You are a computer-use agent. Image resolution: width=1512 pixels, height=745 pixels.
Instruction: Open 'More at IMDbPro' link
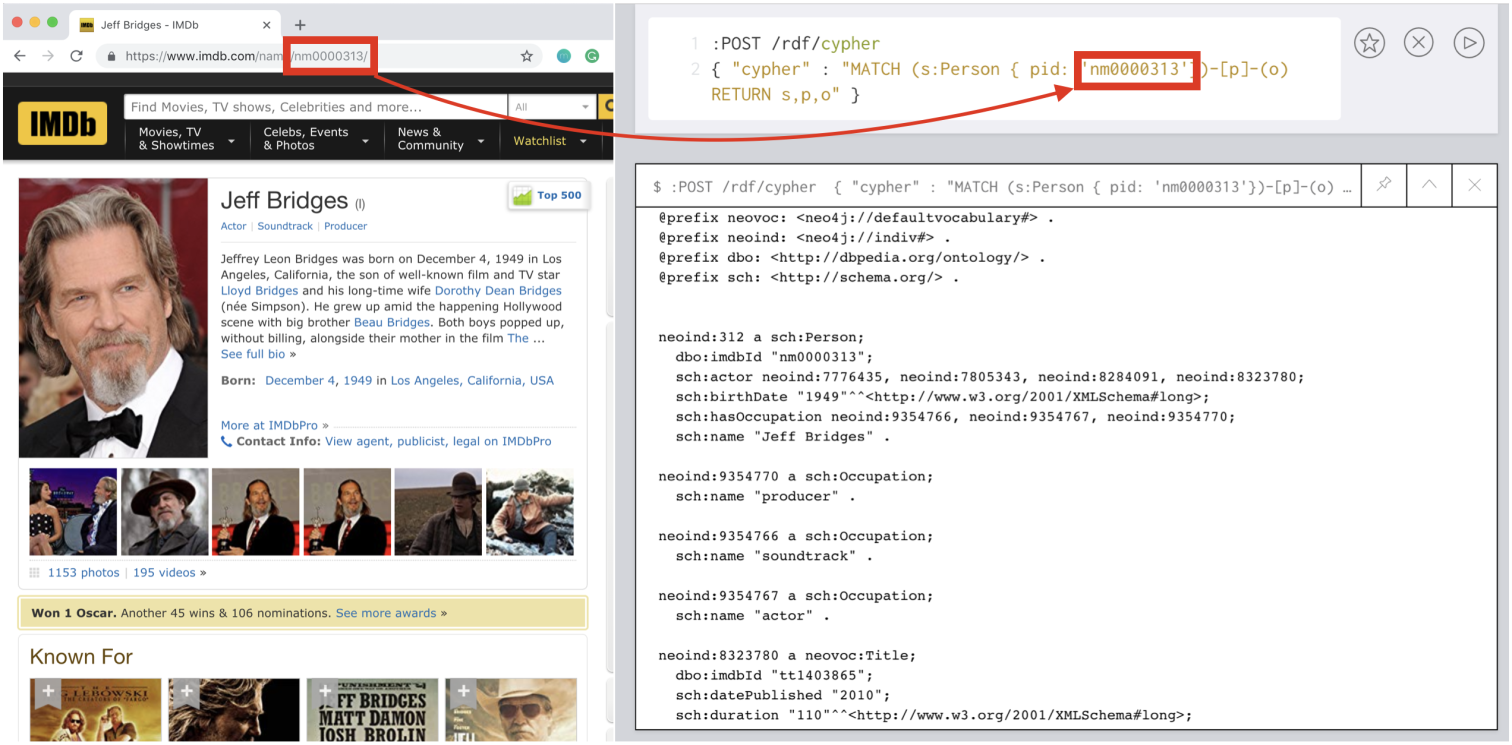(x=269, y=426)
